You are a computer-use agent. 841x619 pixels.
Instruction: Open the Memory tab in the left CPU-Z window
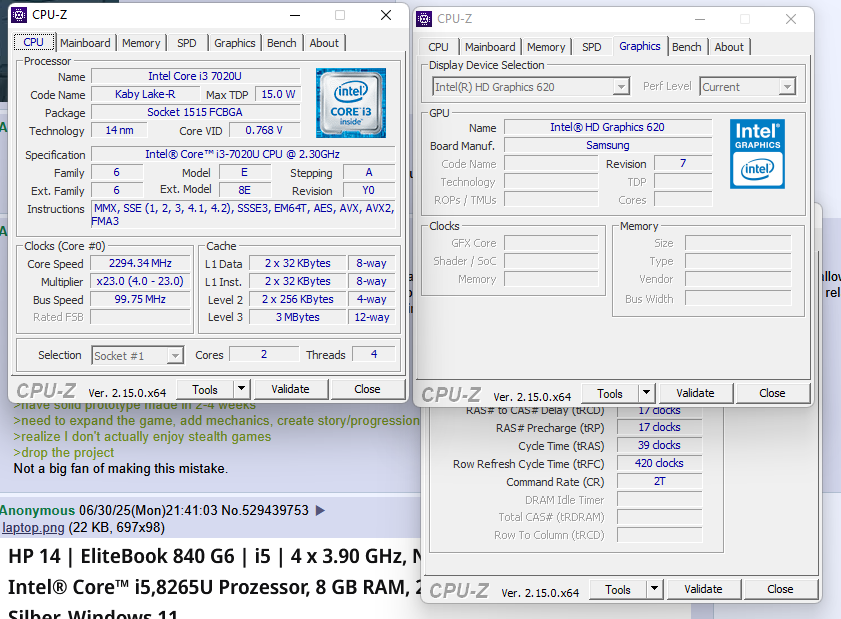coord(141,43)
